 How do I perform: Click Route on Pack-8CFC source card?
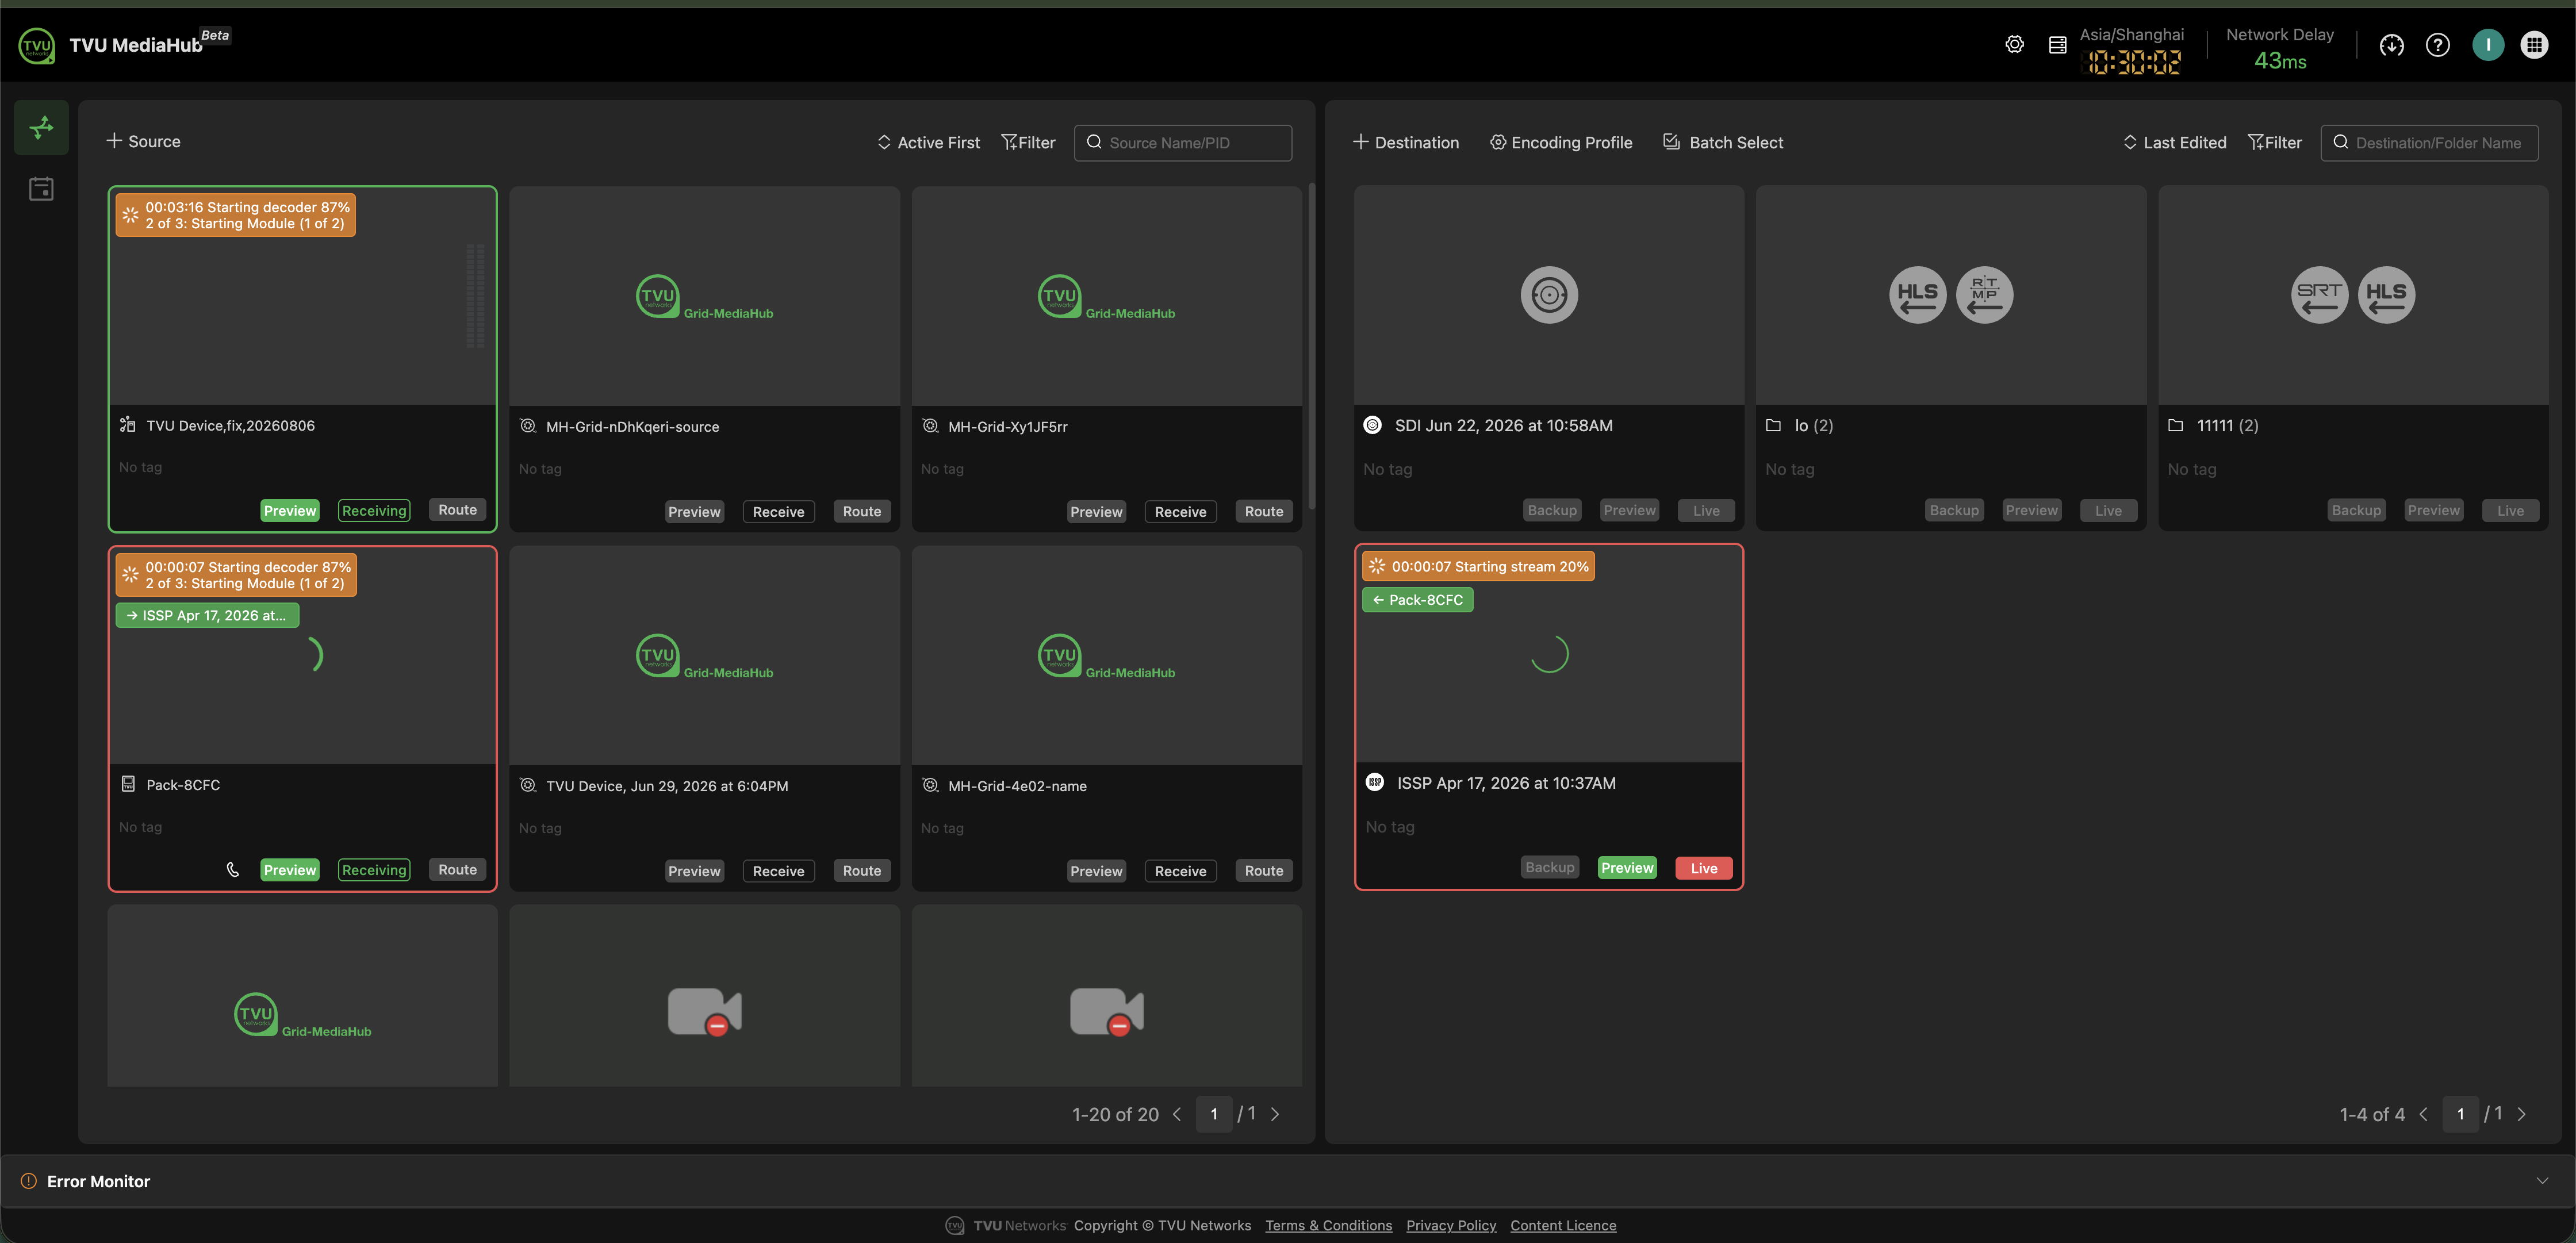[x=457, y=870]
